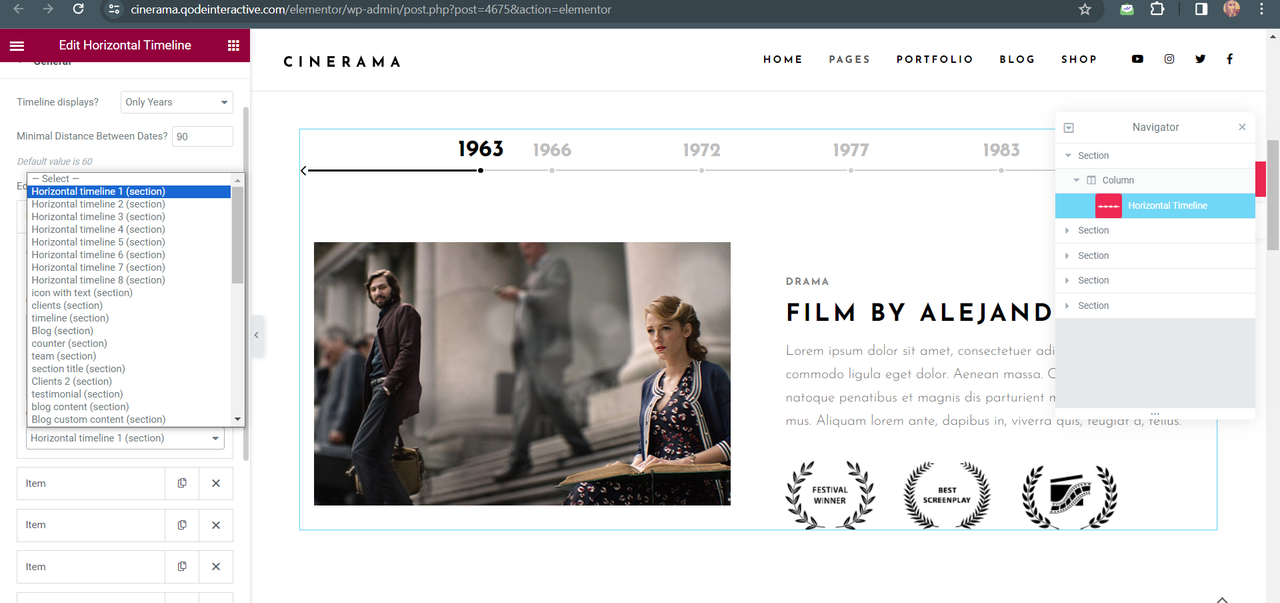Jump to 1966 on timeline
The height and width of the screenshot is (603, 1280).
point(552,150)
